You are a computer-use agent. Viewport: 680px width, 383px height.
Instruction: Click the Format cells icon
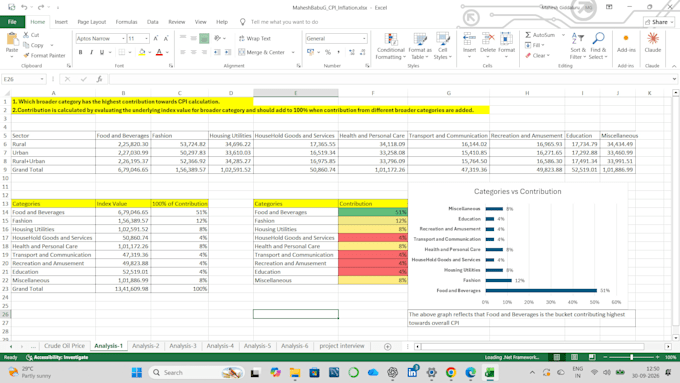point(506,39)
